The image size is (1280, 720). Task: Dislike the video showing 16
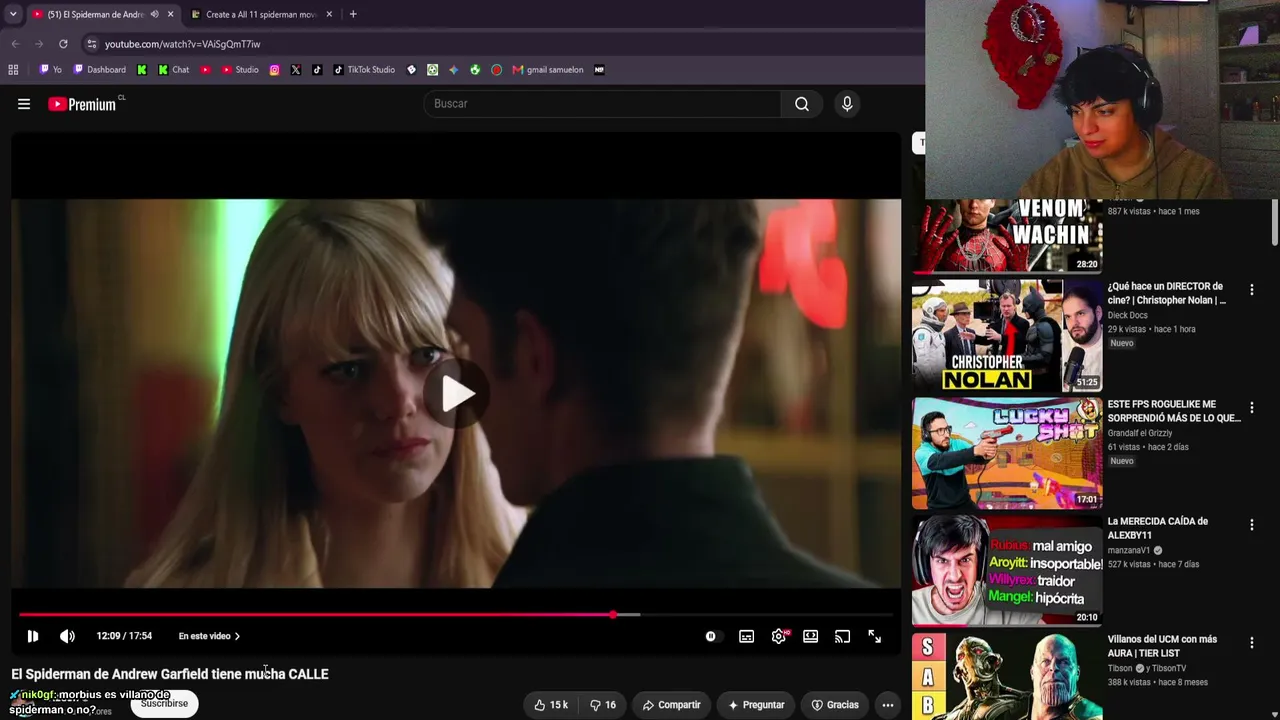click(603, 705)
